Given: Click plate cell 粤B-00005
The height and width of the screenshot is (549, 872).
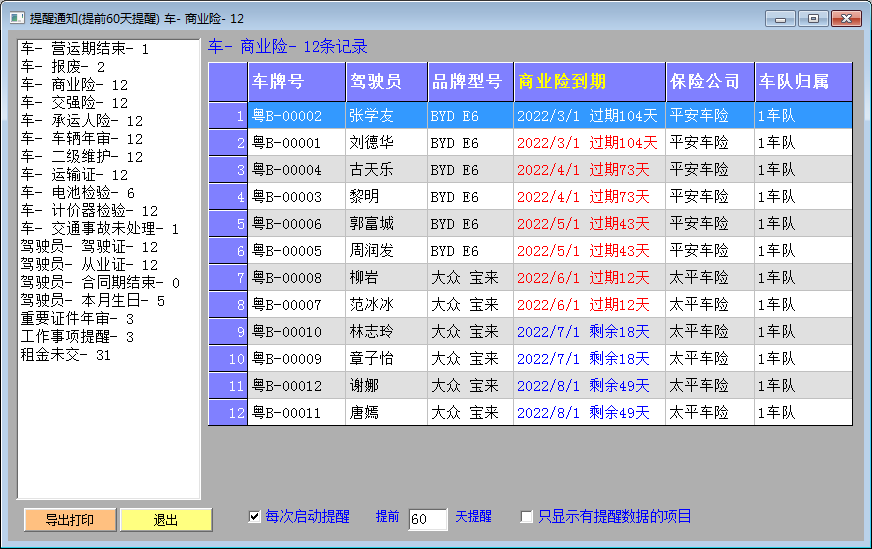Looking at the screenshot, I should click(x=296, y=251).
